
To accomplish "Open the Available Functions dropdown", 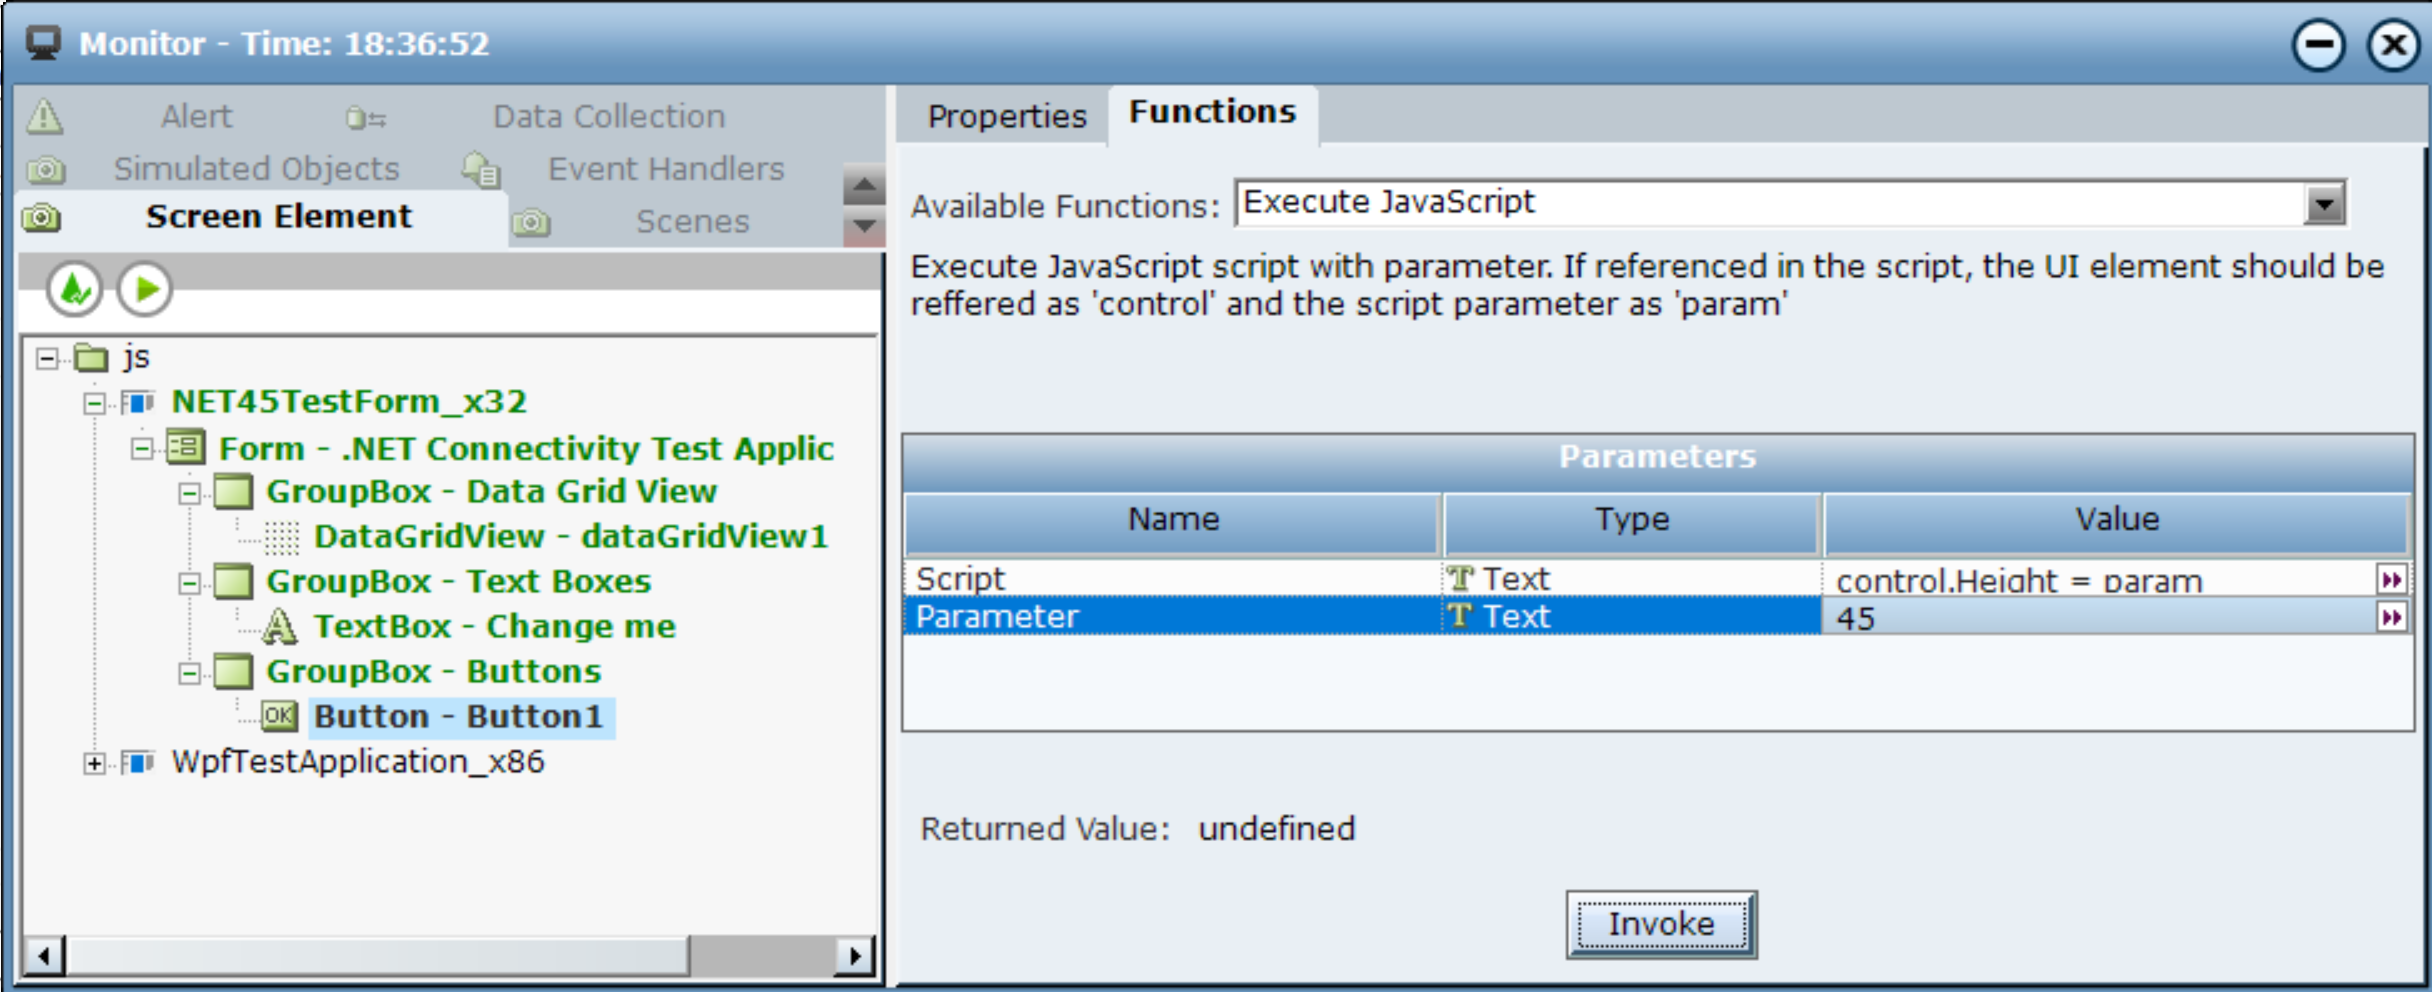I will pos(2324,205).
